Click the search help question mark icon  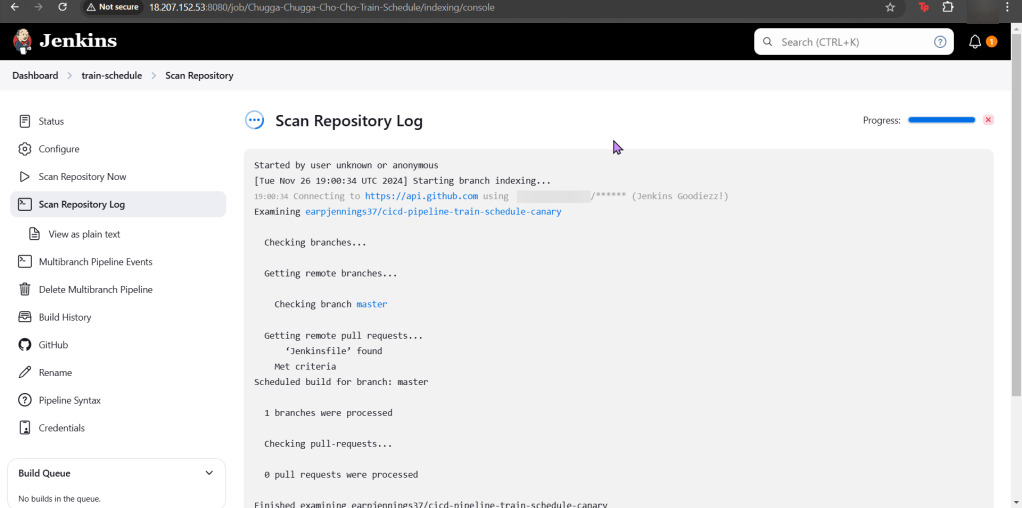click(x=939, y=42)
